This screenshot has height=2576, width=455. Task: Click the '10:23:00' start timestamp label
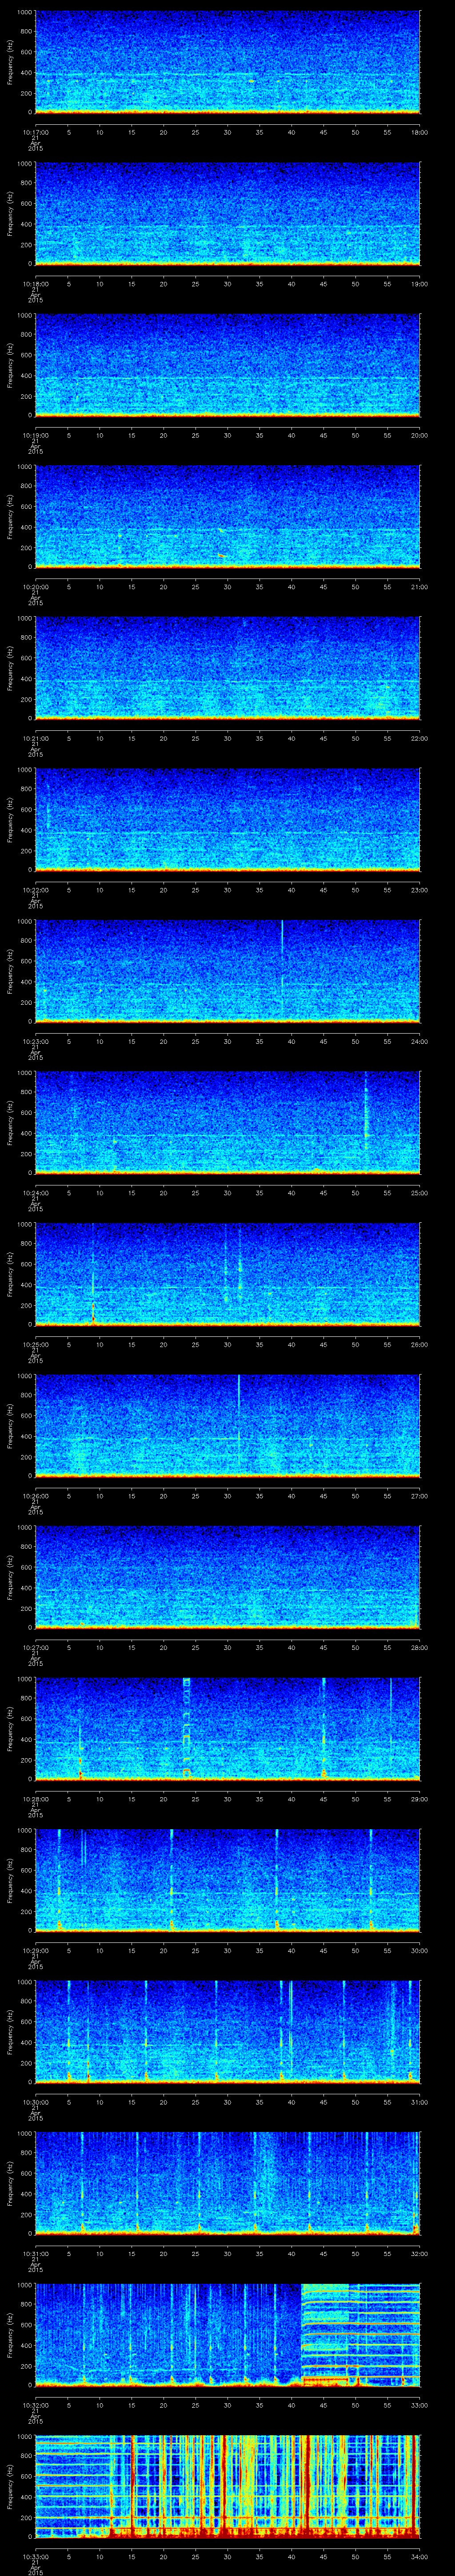tap(35, 1041)
